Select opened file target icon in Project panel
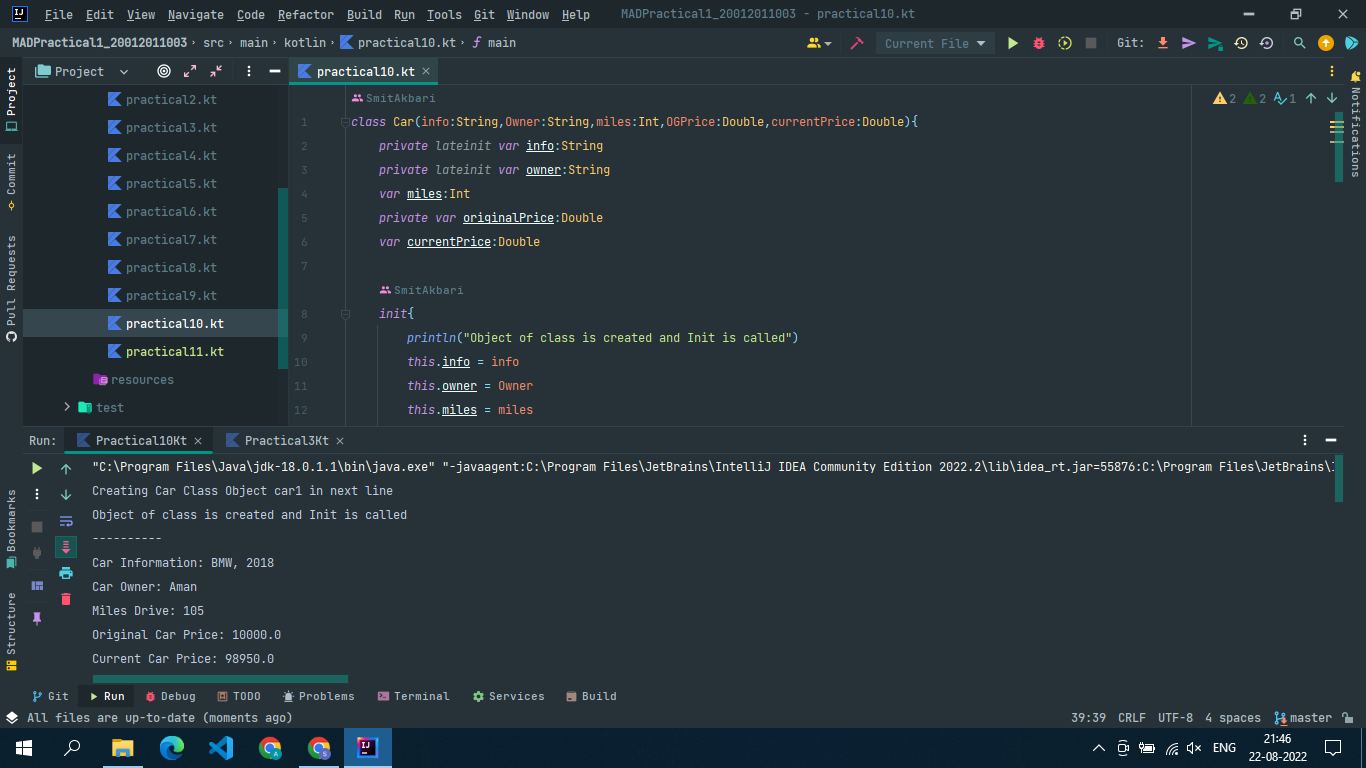 click(x=164, y=71)
